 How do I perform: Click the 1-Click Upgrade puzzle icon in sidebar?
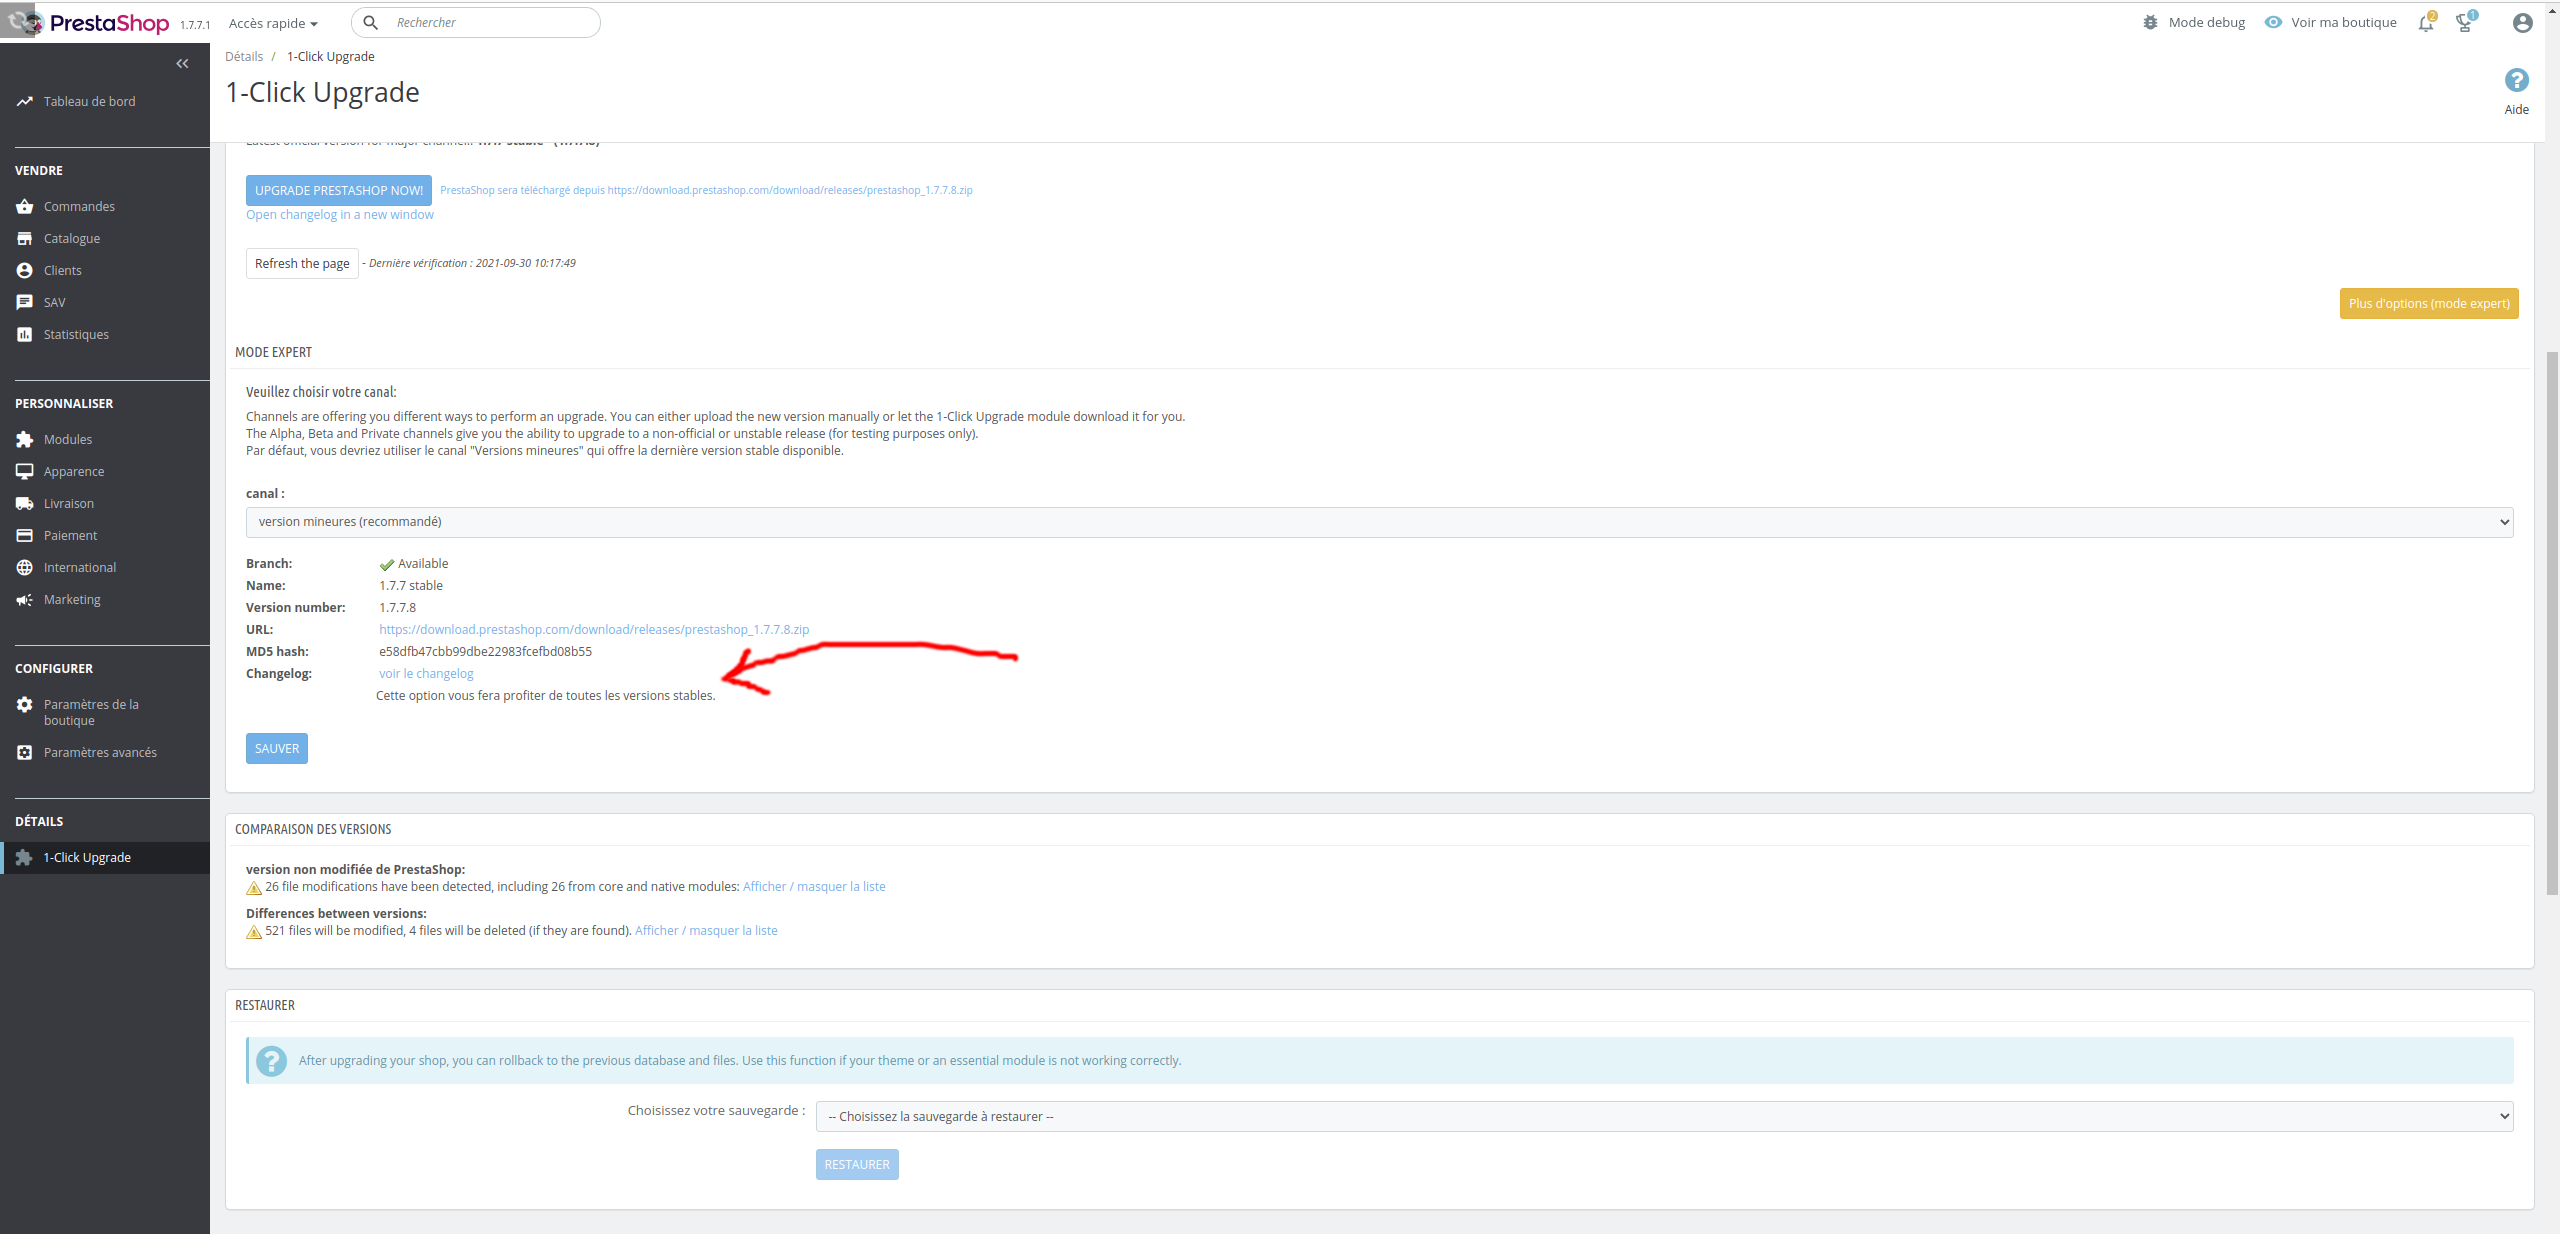25,858
